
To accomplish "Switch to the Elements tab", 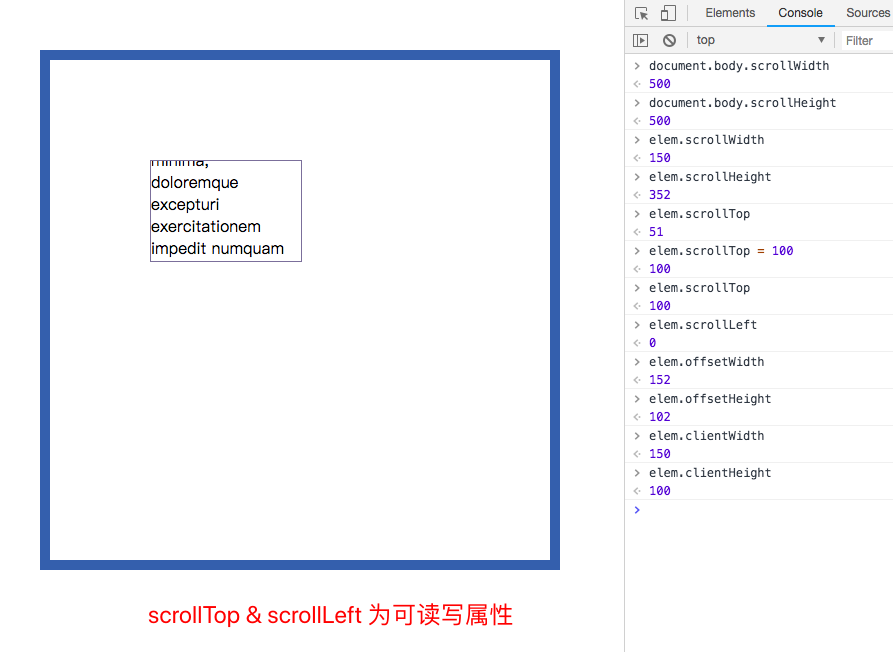I will (730, 13).
